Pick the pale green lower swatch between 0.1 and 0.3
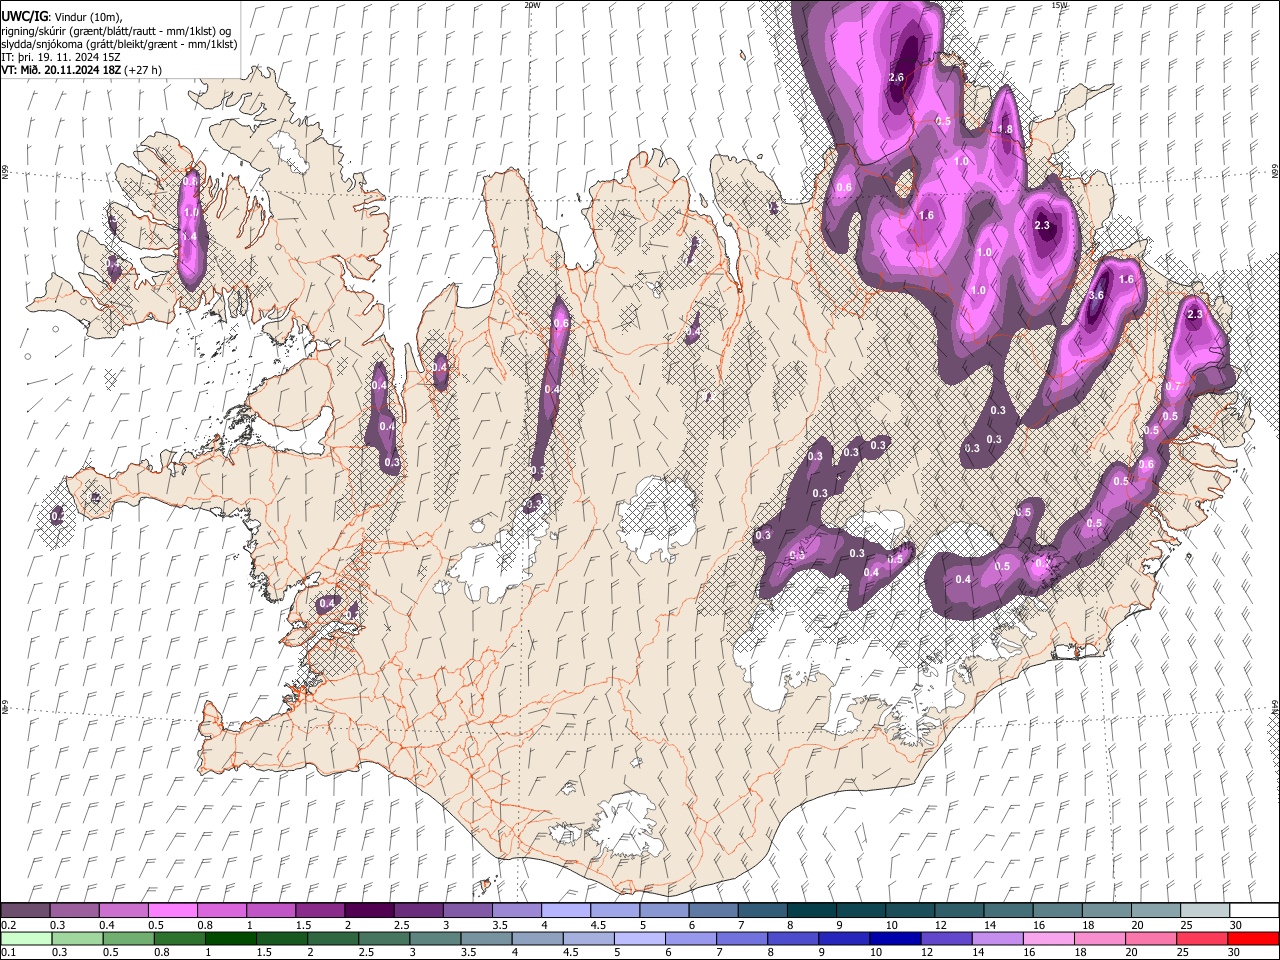Image resolution: width=1280 pixels, height=960 pixels. click(x=25, y=938)
